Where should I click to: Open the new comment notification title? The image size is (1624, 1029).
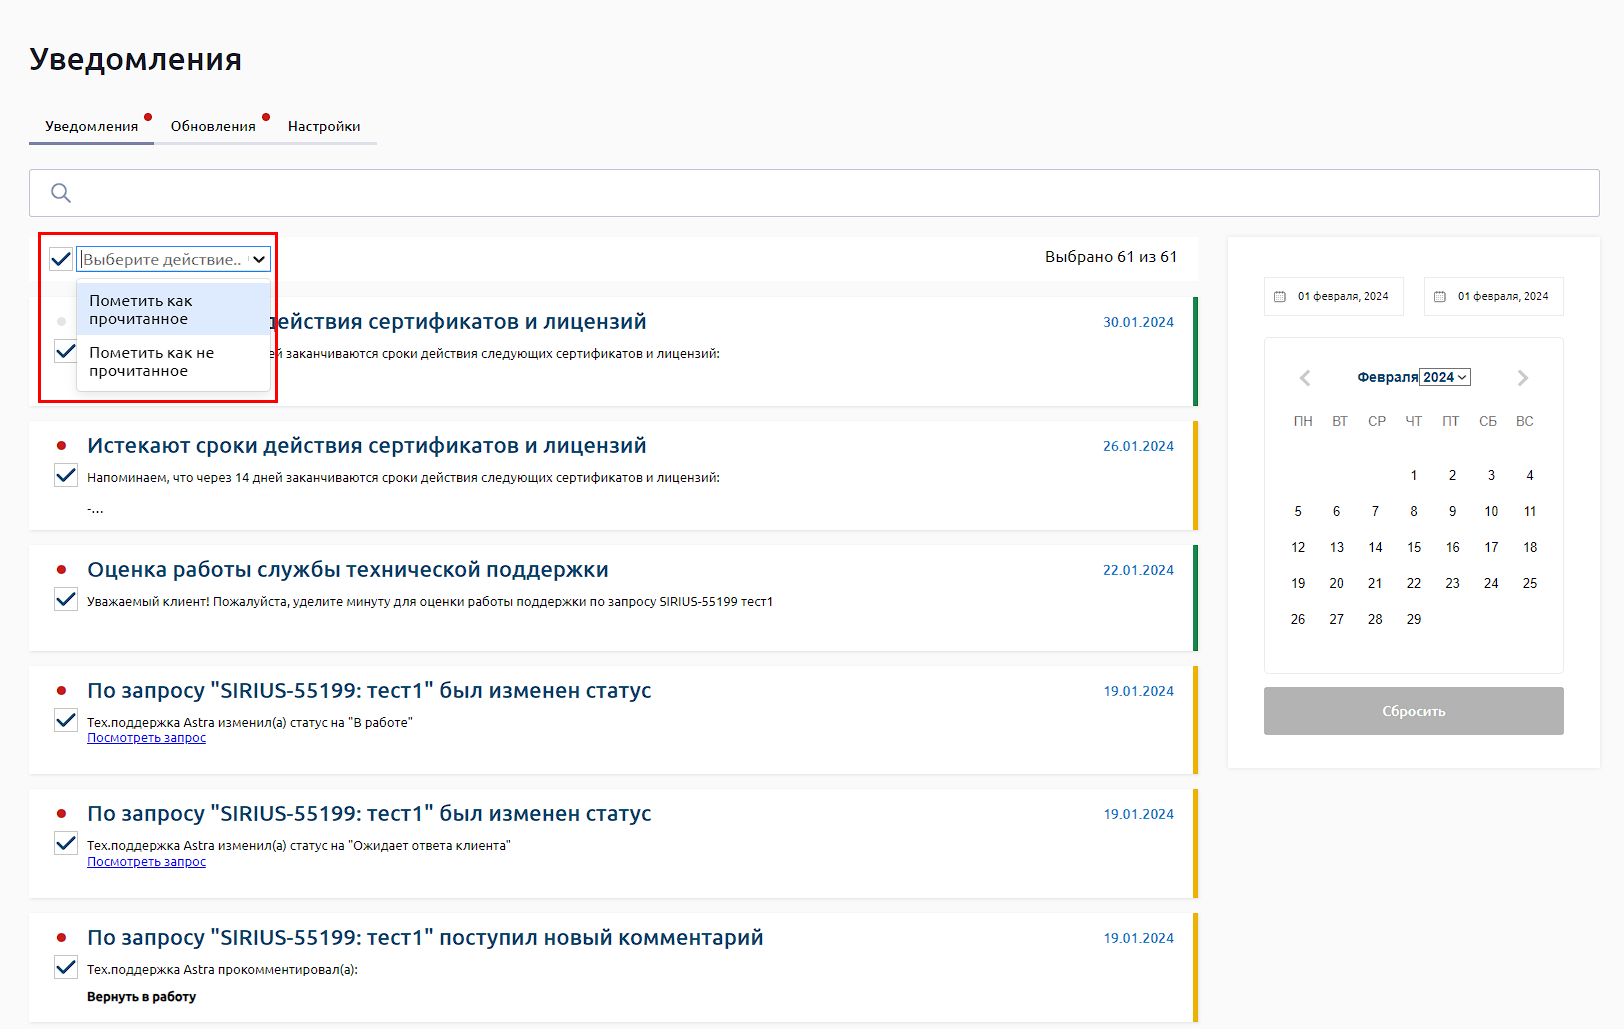425,938
